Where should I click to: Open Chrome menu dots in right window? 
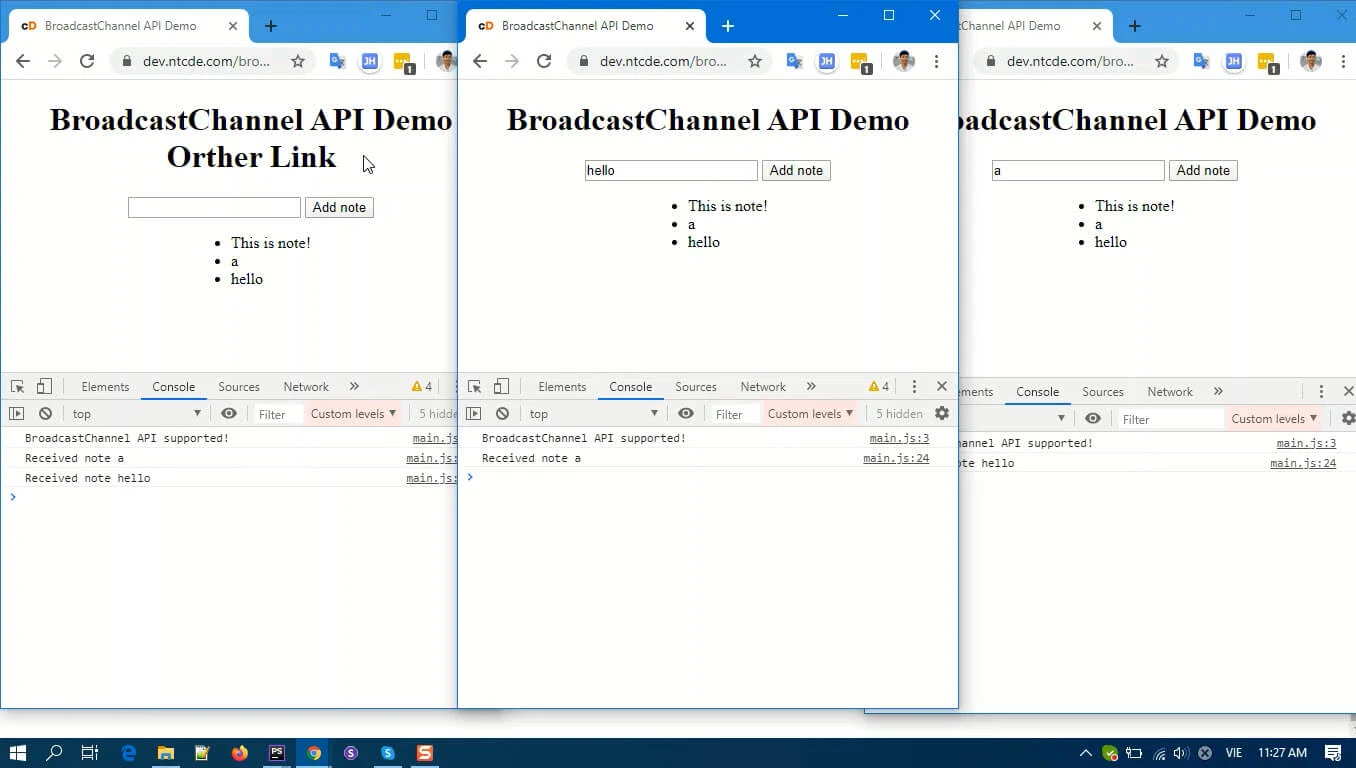[1343, 61]
